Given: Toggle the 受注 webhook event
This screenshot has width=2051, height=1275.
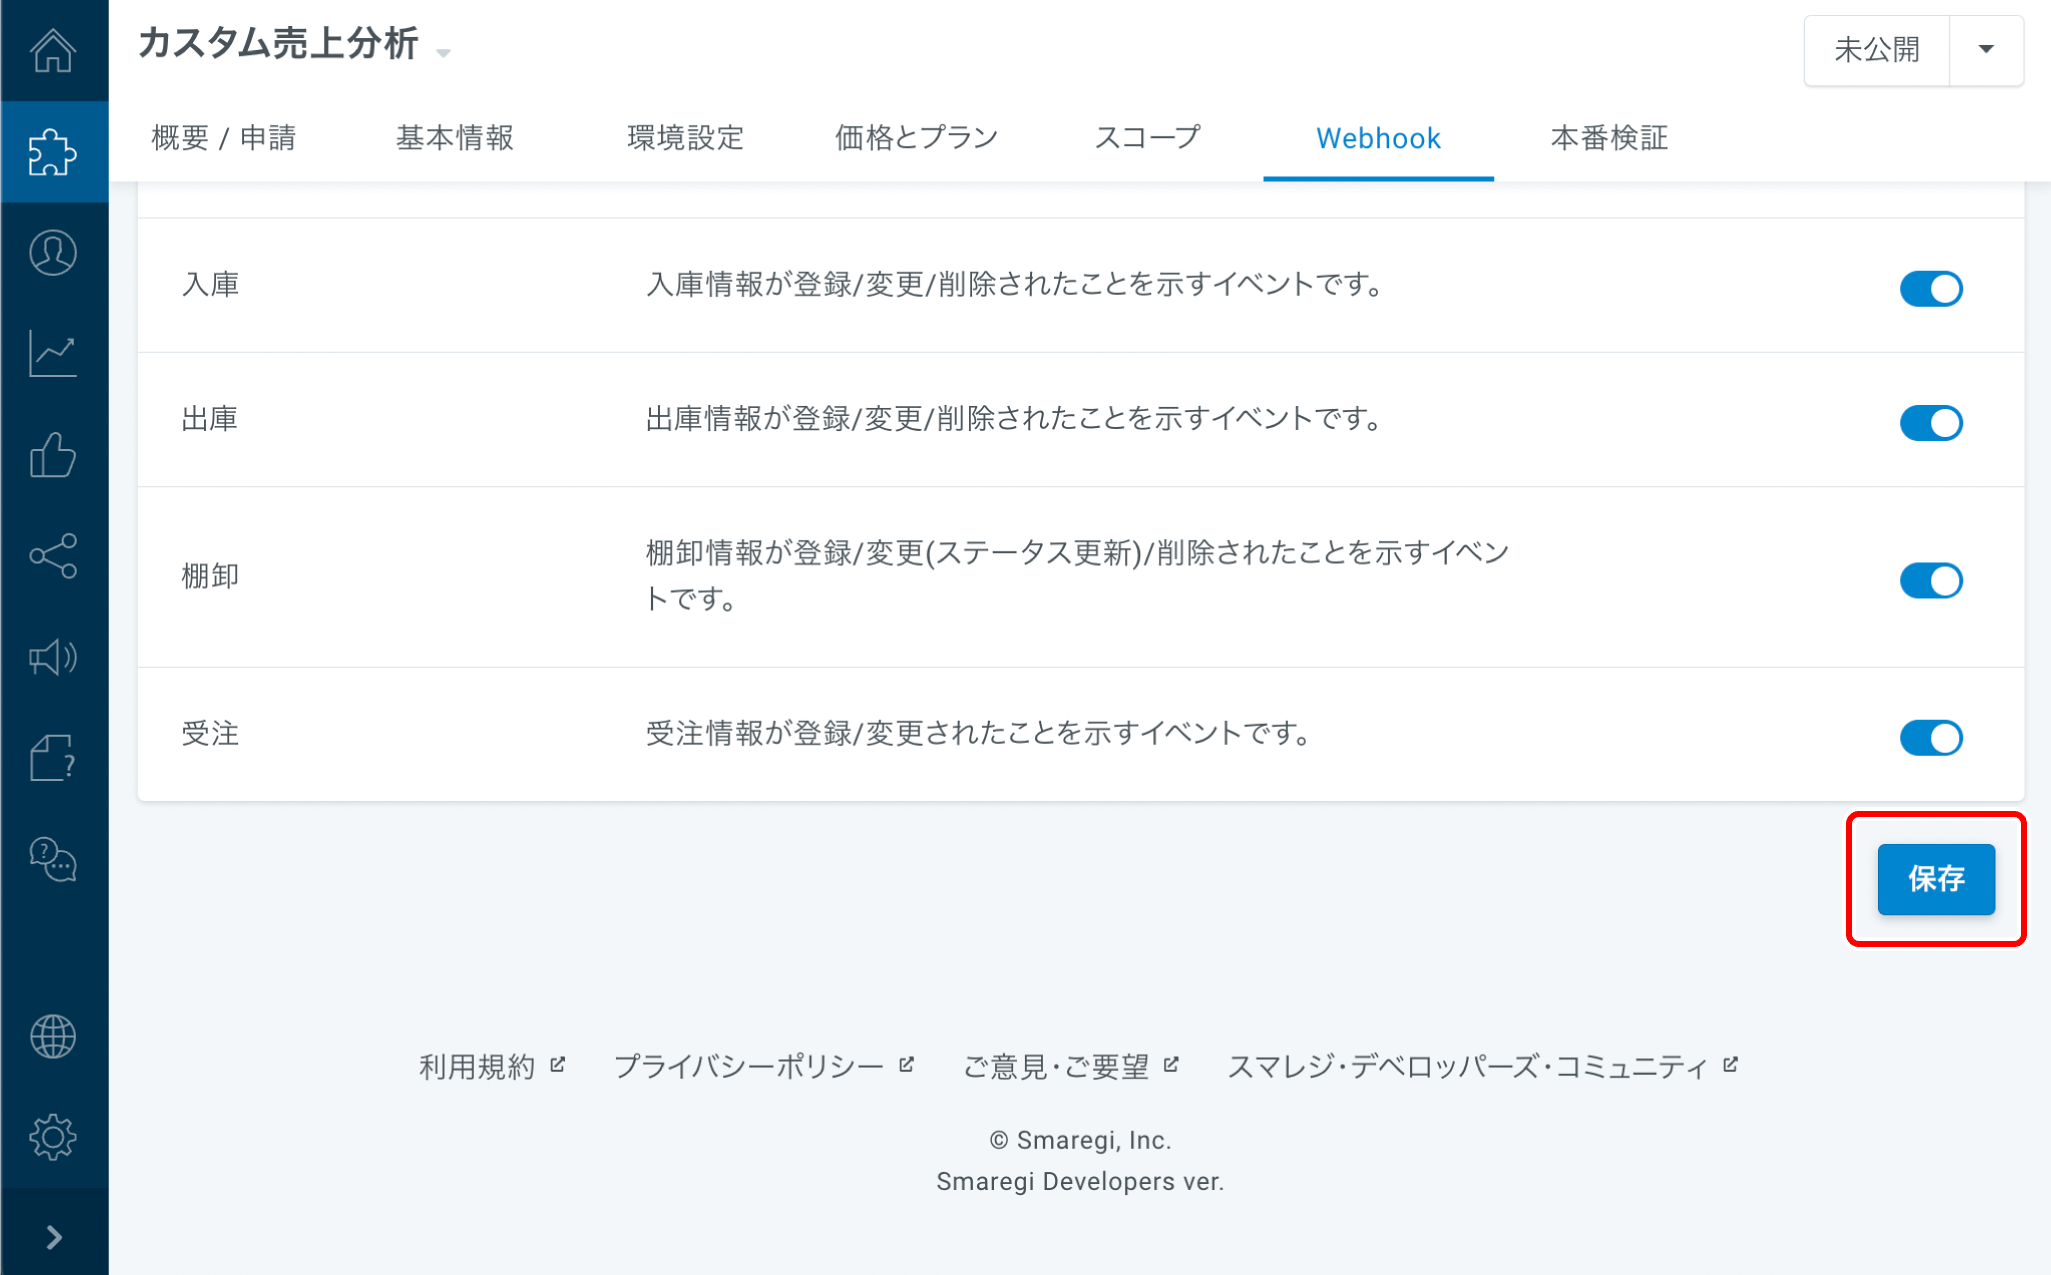Looking at the screenshot, I should pyautogui.click(x=1930, y=738).
